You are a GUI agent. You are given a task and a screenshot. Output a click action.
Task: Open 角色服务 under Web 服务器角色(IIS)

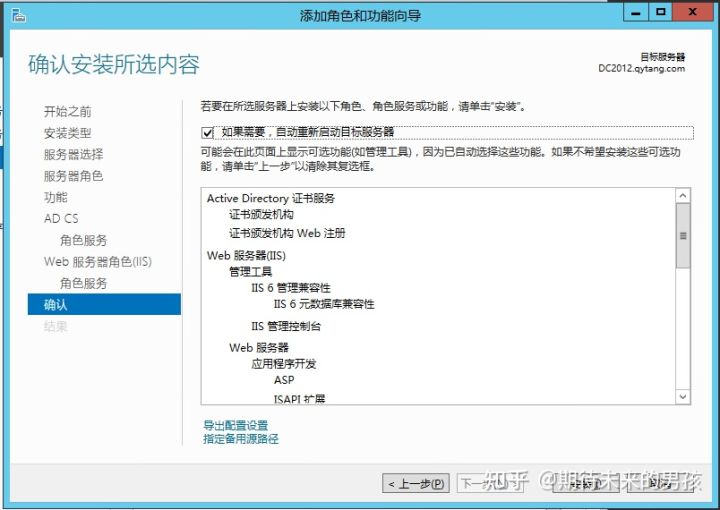pos(84,283)
